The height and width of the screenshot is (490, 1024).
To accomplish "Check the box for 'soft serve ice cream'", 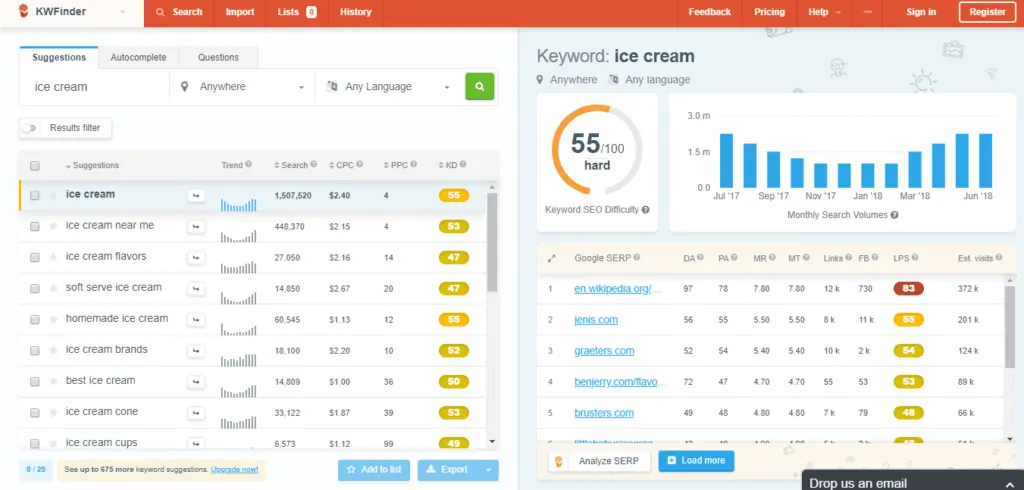I will (35, 289).
